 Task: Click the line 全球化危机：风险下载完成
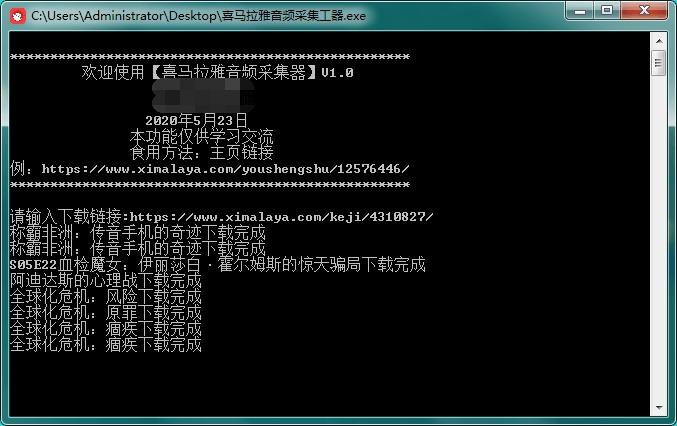point(106,297)
